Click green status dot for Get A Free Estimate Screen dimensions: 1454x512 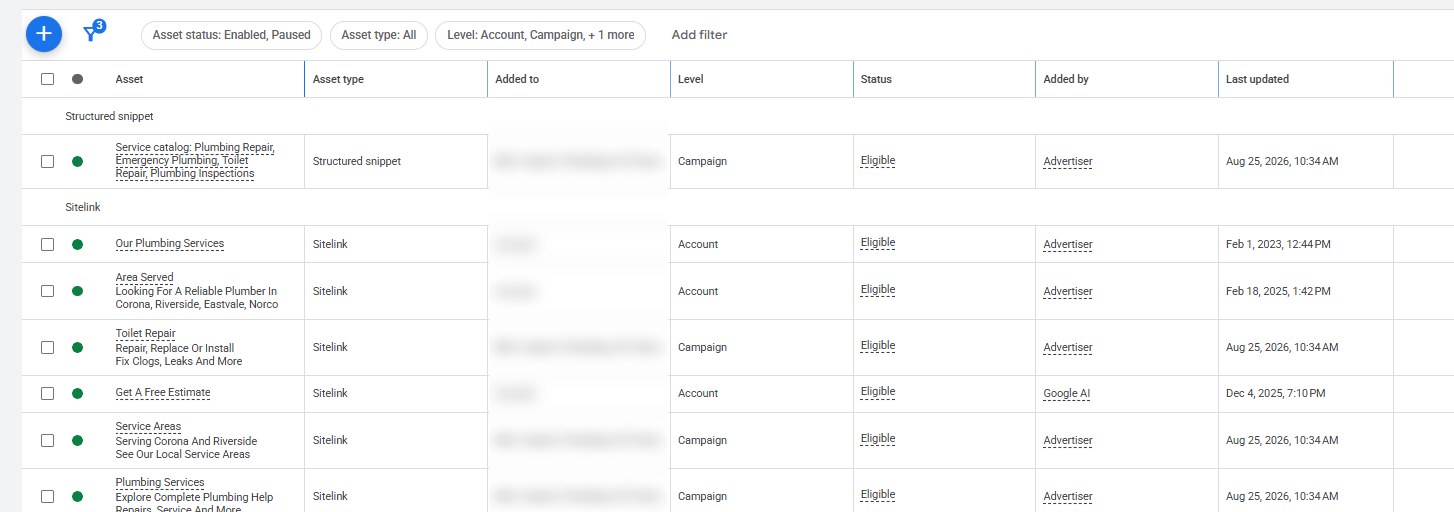pyautogui.click(x=77, y=393)
